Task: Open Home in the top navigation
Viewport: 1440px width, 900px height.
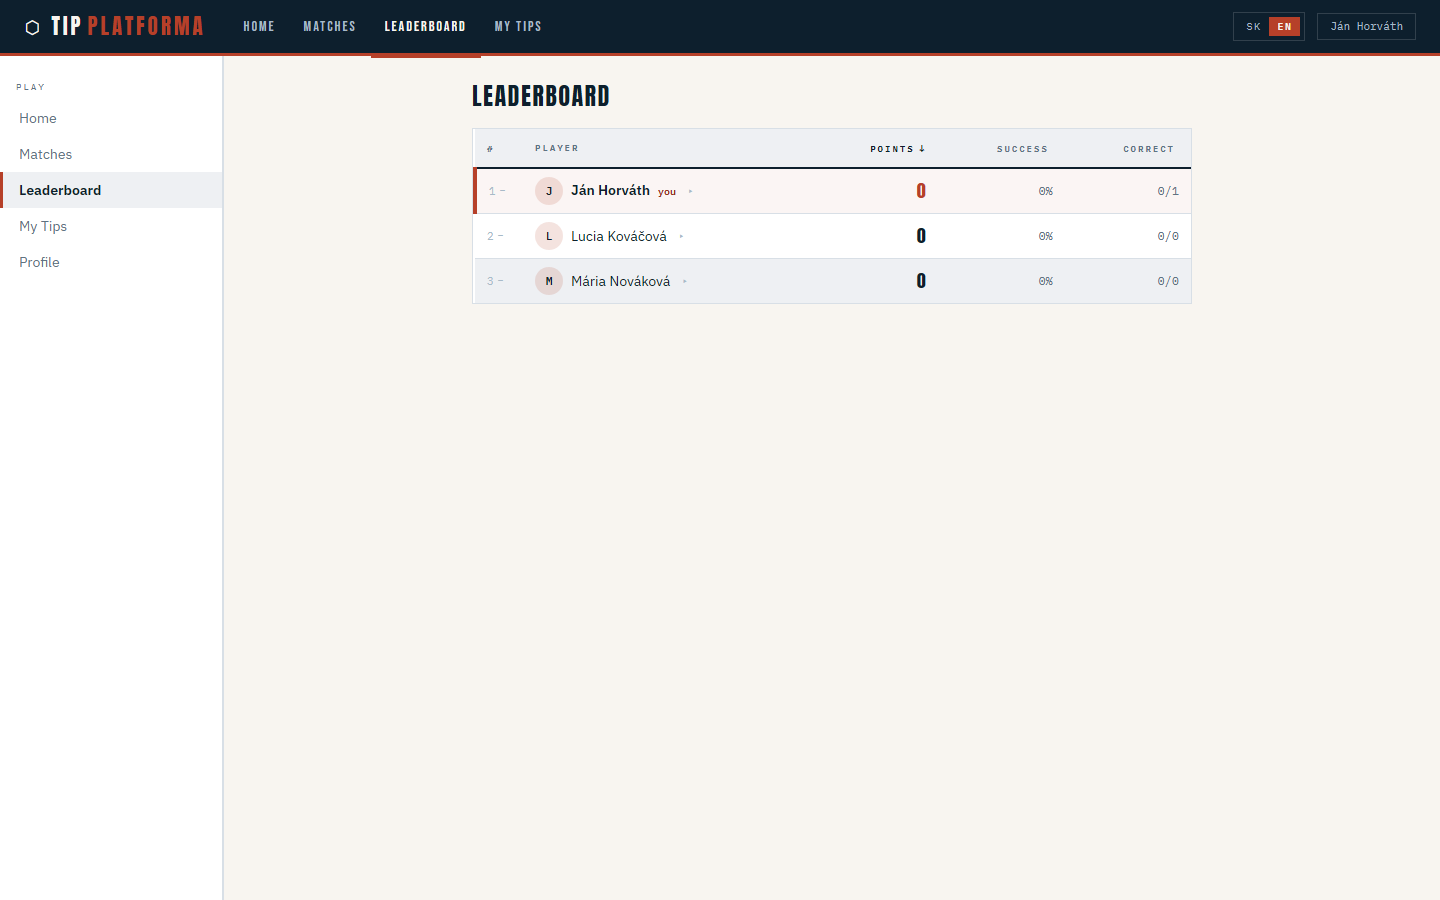Action: tap(258, 27)
